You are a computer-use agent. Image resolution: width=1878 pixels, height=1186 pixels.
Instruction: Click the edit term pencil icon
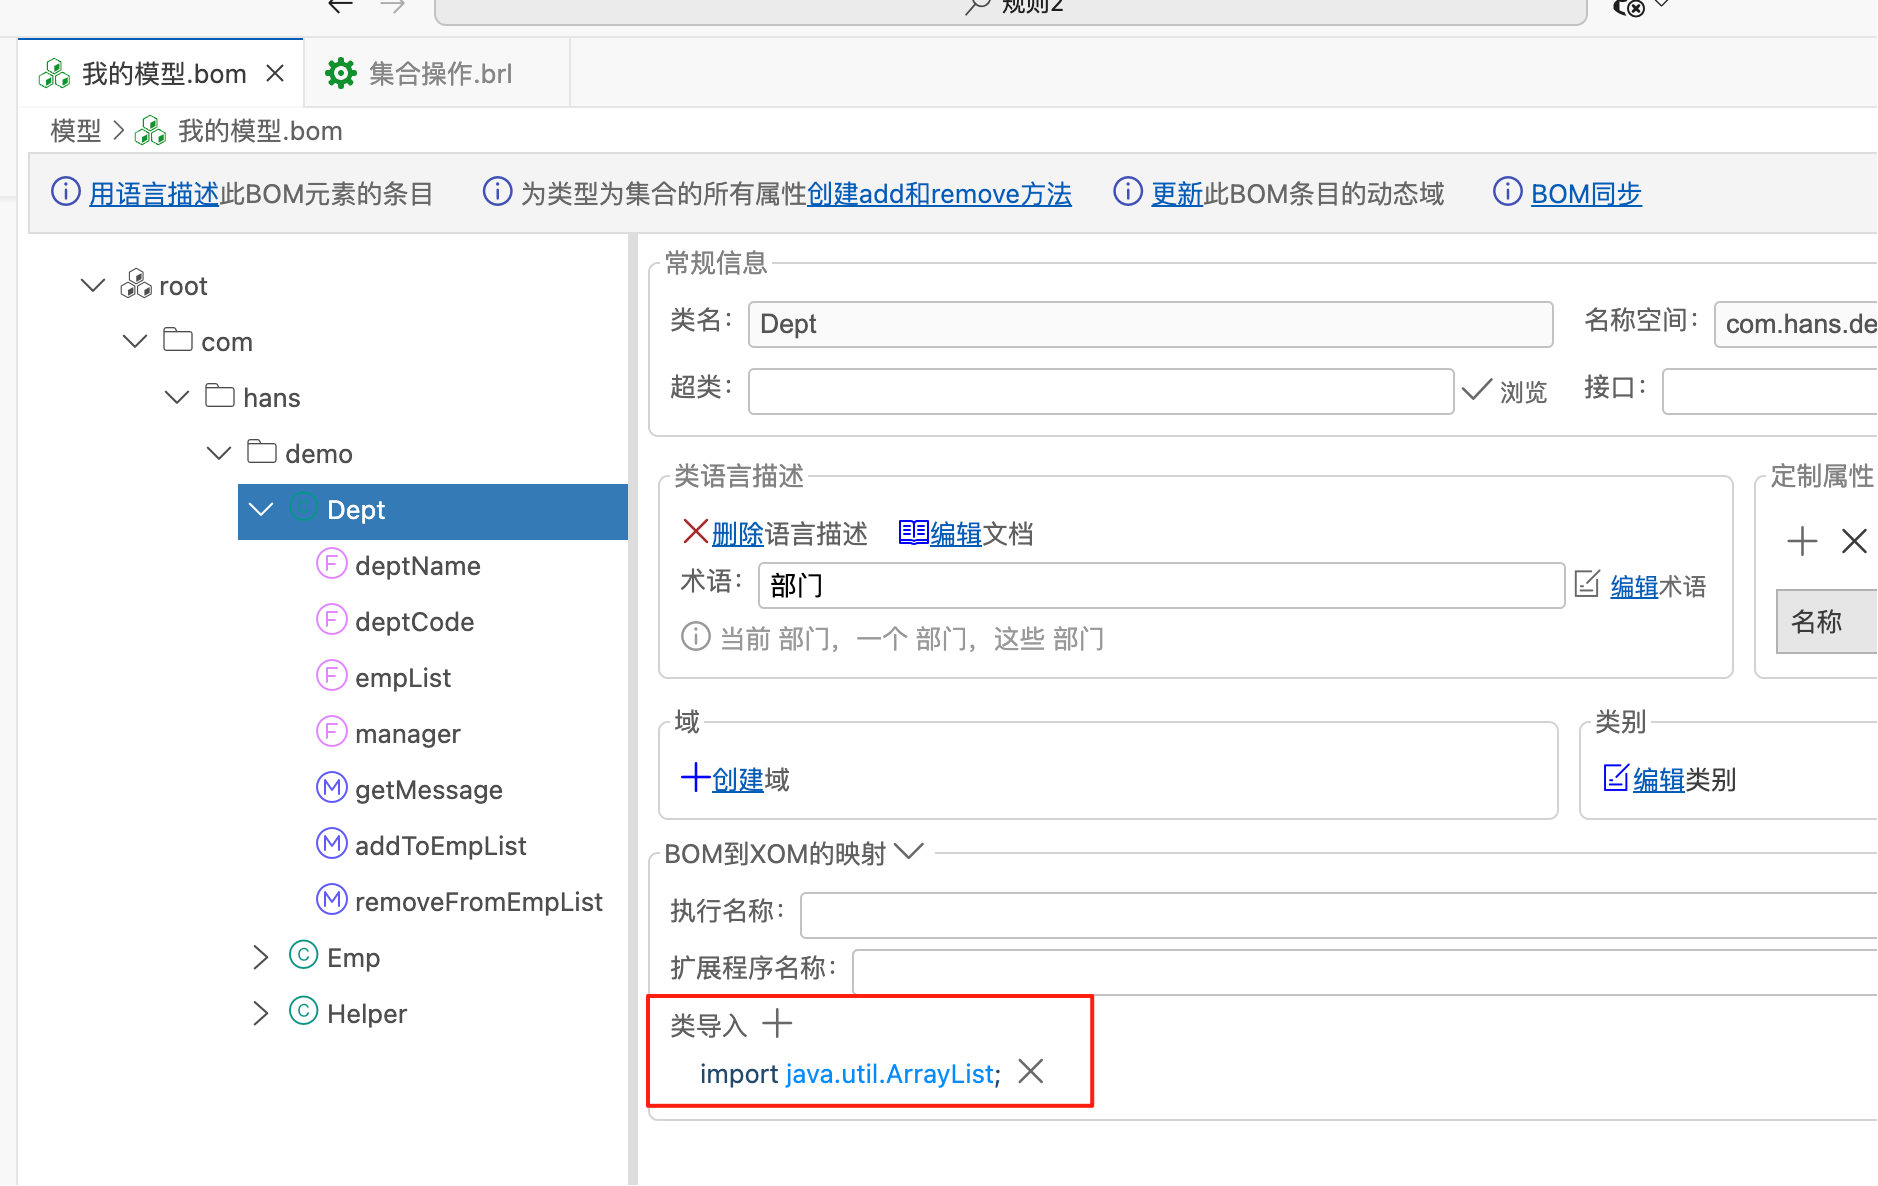click(x=1587, y=584)
